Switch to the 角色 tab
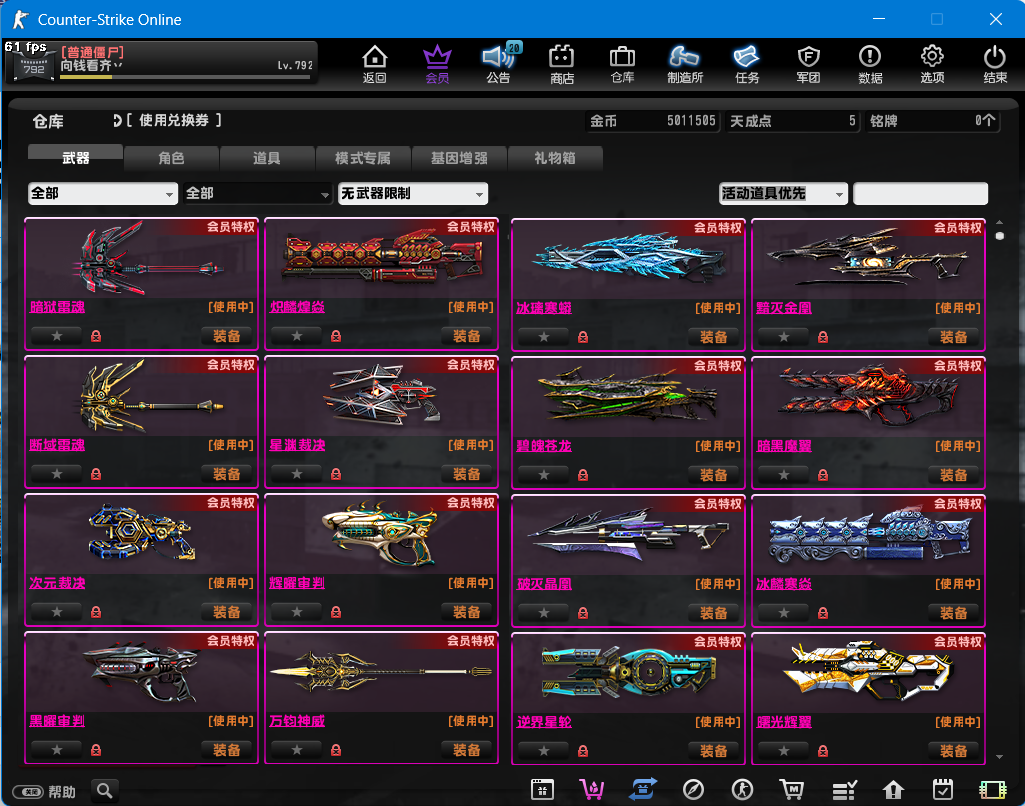Viewport: 1025px width, 806px height. click(171, 158)
